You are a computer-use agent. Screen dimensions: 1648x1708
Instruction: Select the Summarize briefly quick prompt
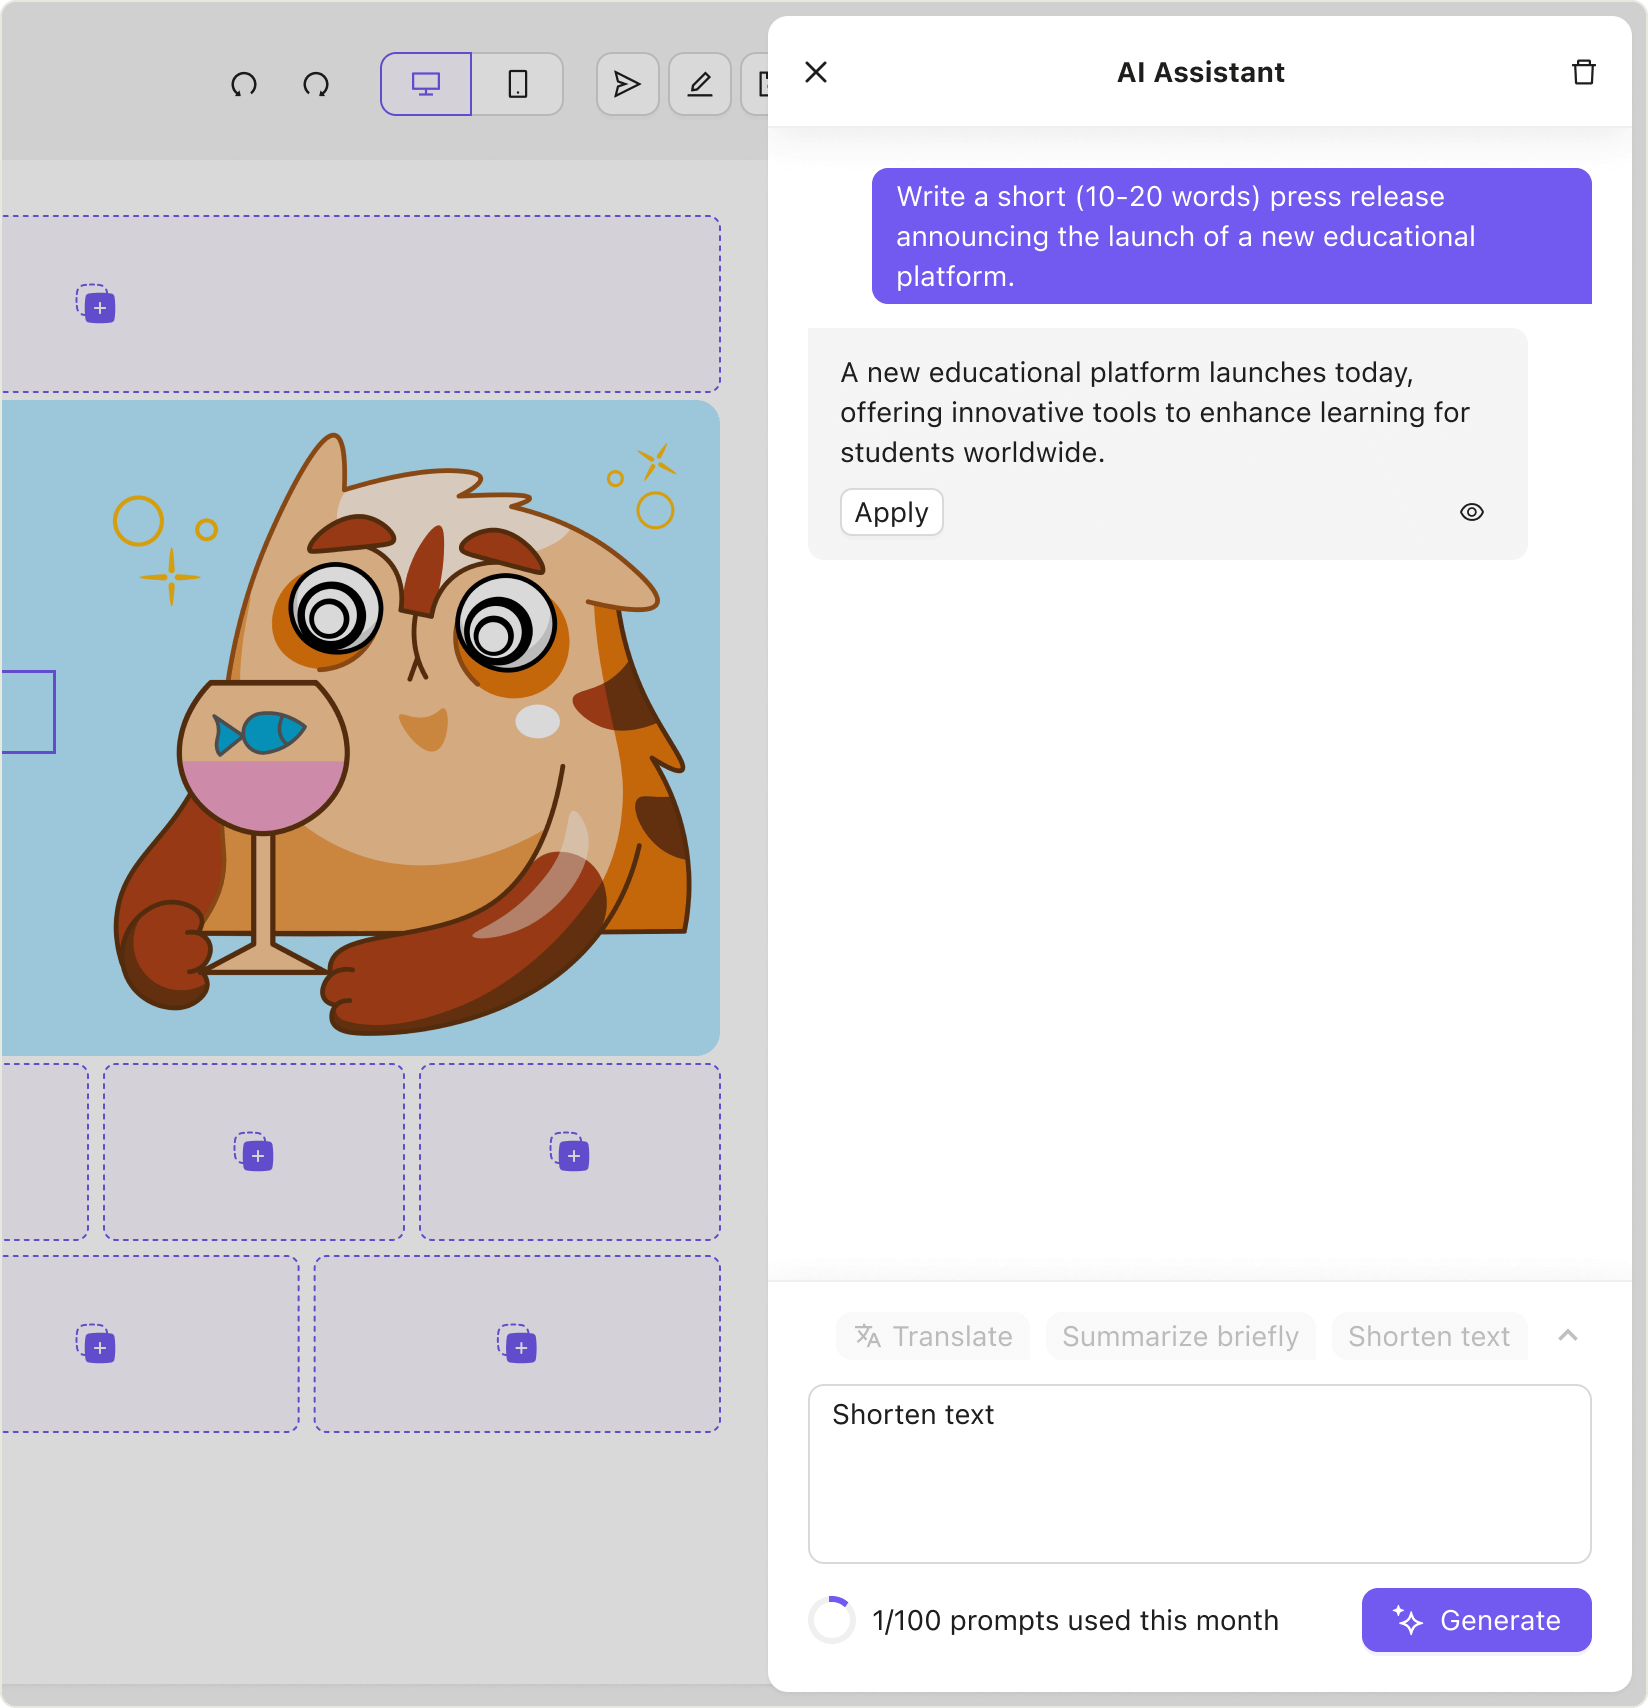1180,1336
